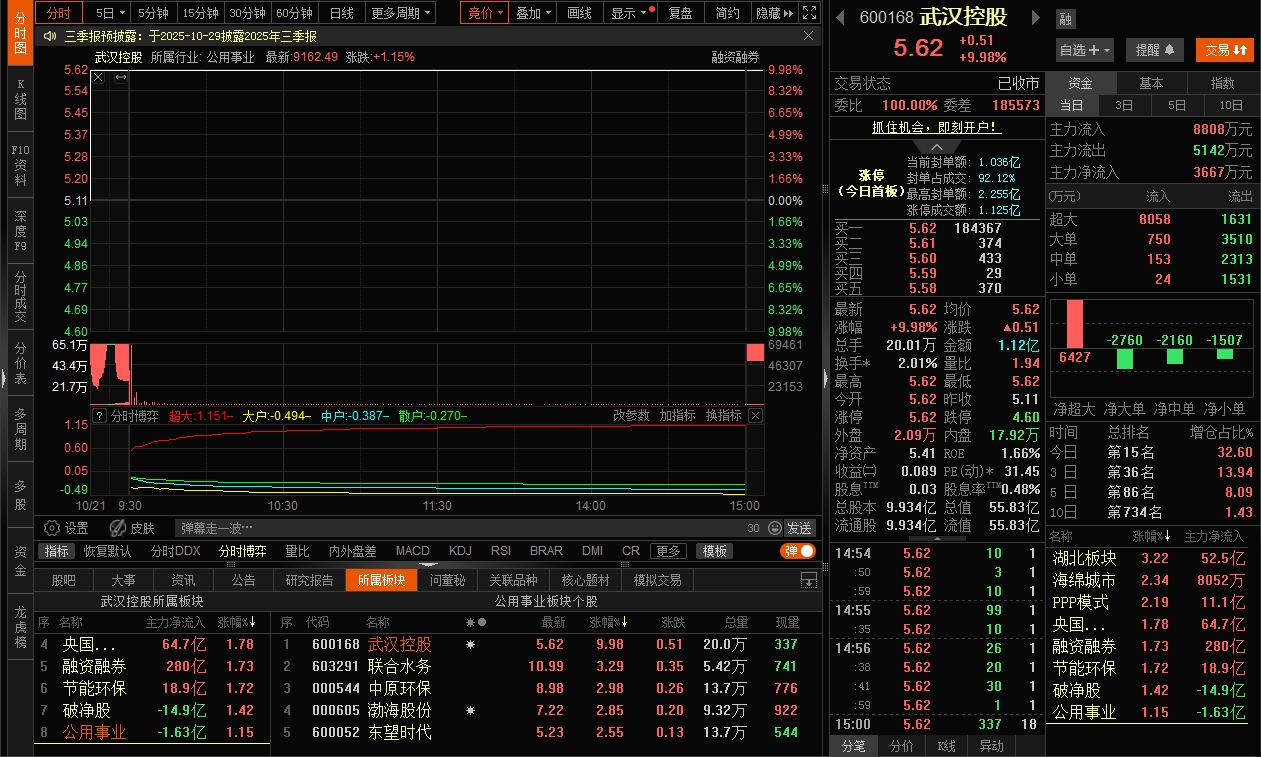Open the 5日 period dropdown

click(110, 13)
